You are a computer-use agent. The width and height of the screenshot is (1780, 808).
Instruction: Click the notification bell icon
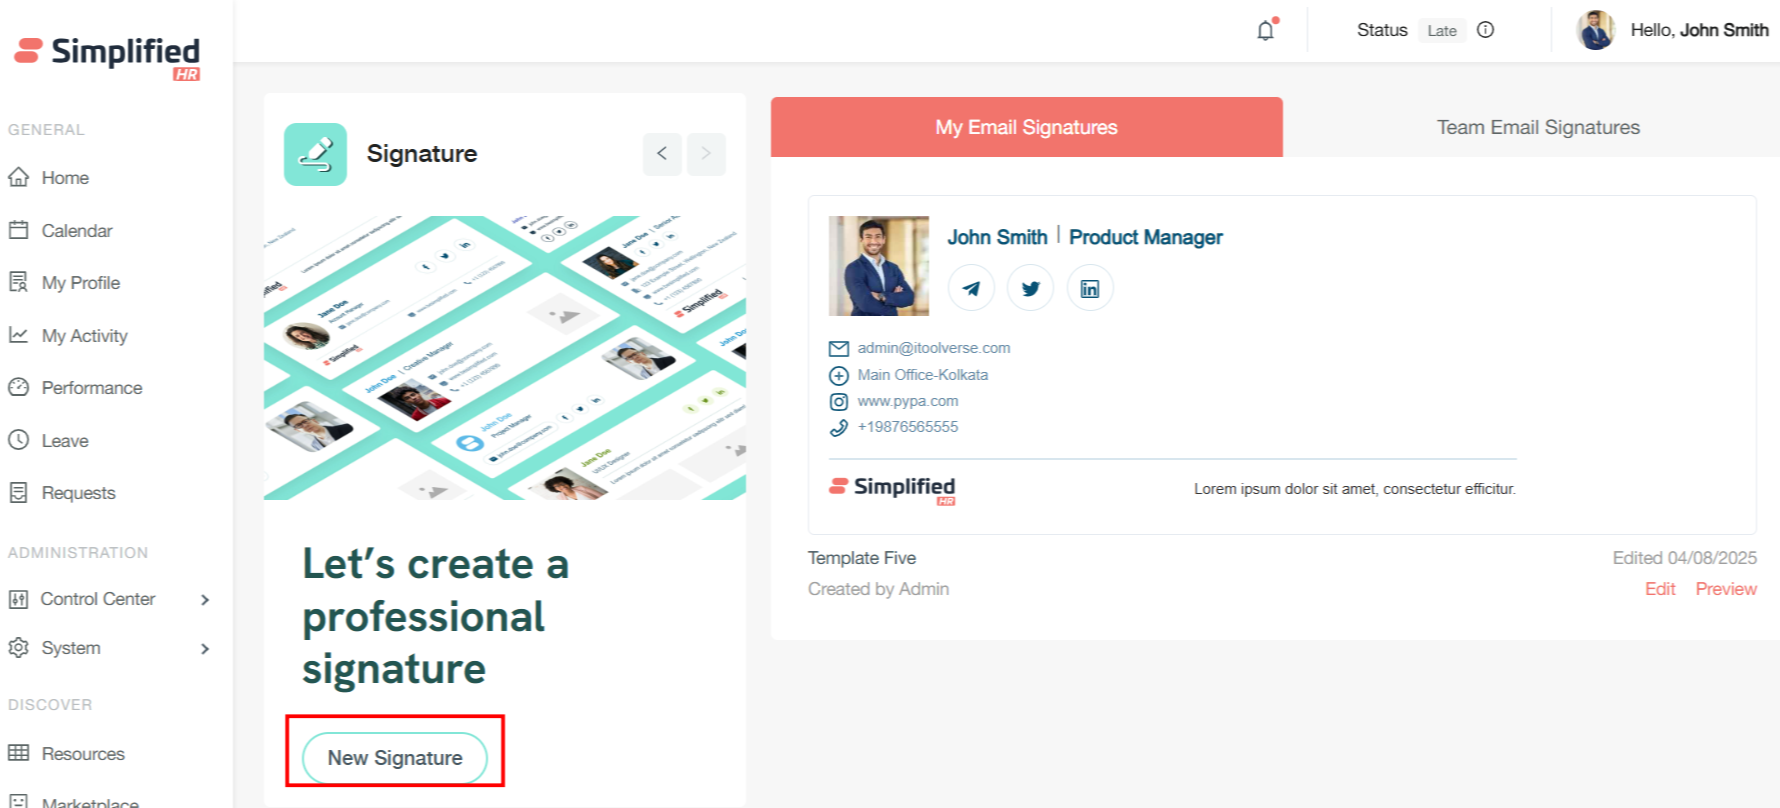pos(1266,30)
